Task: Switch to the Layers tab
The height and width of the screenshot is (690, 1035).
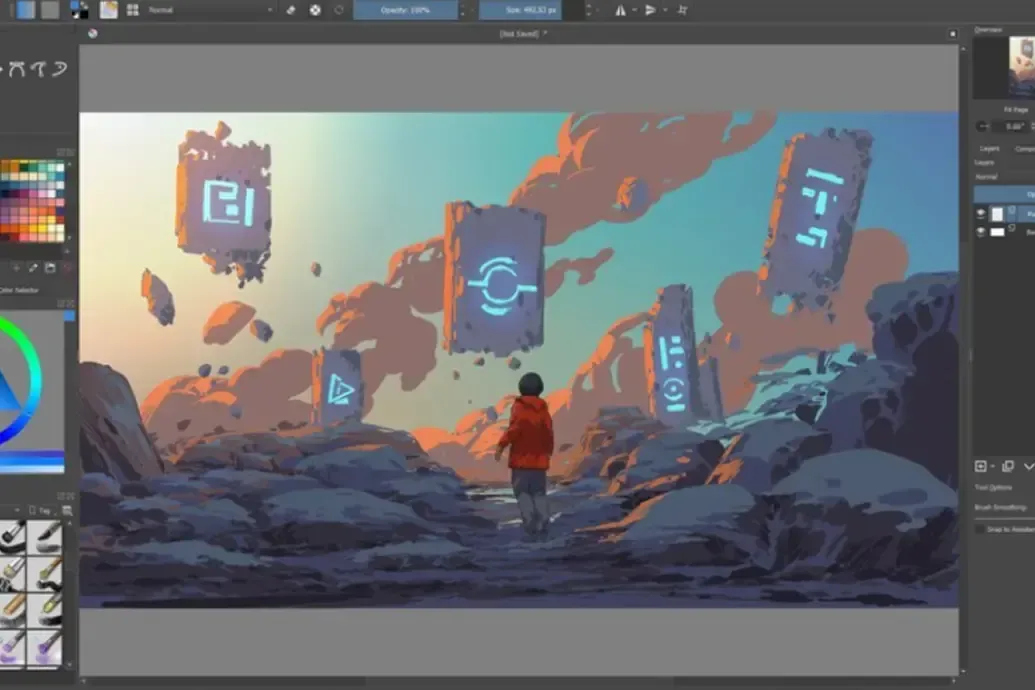Action: [989, 149]
